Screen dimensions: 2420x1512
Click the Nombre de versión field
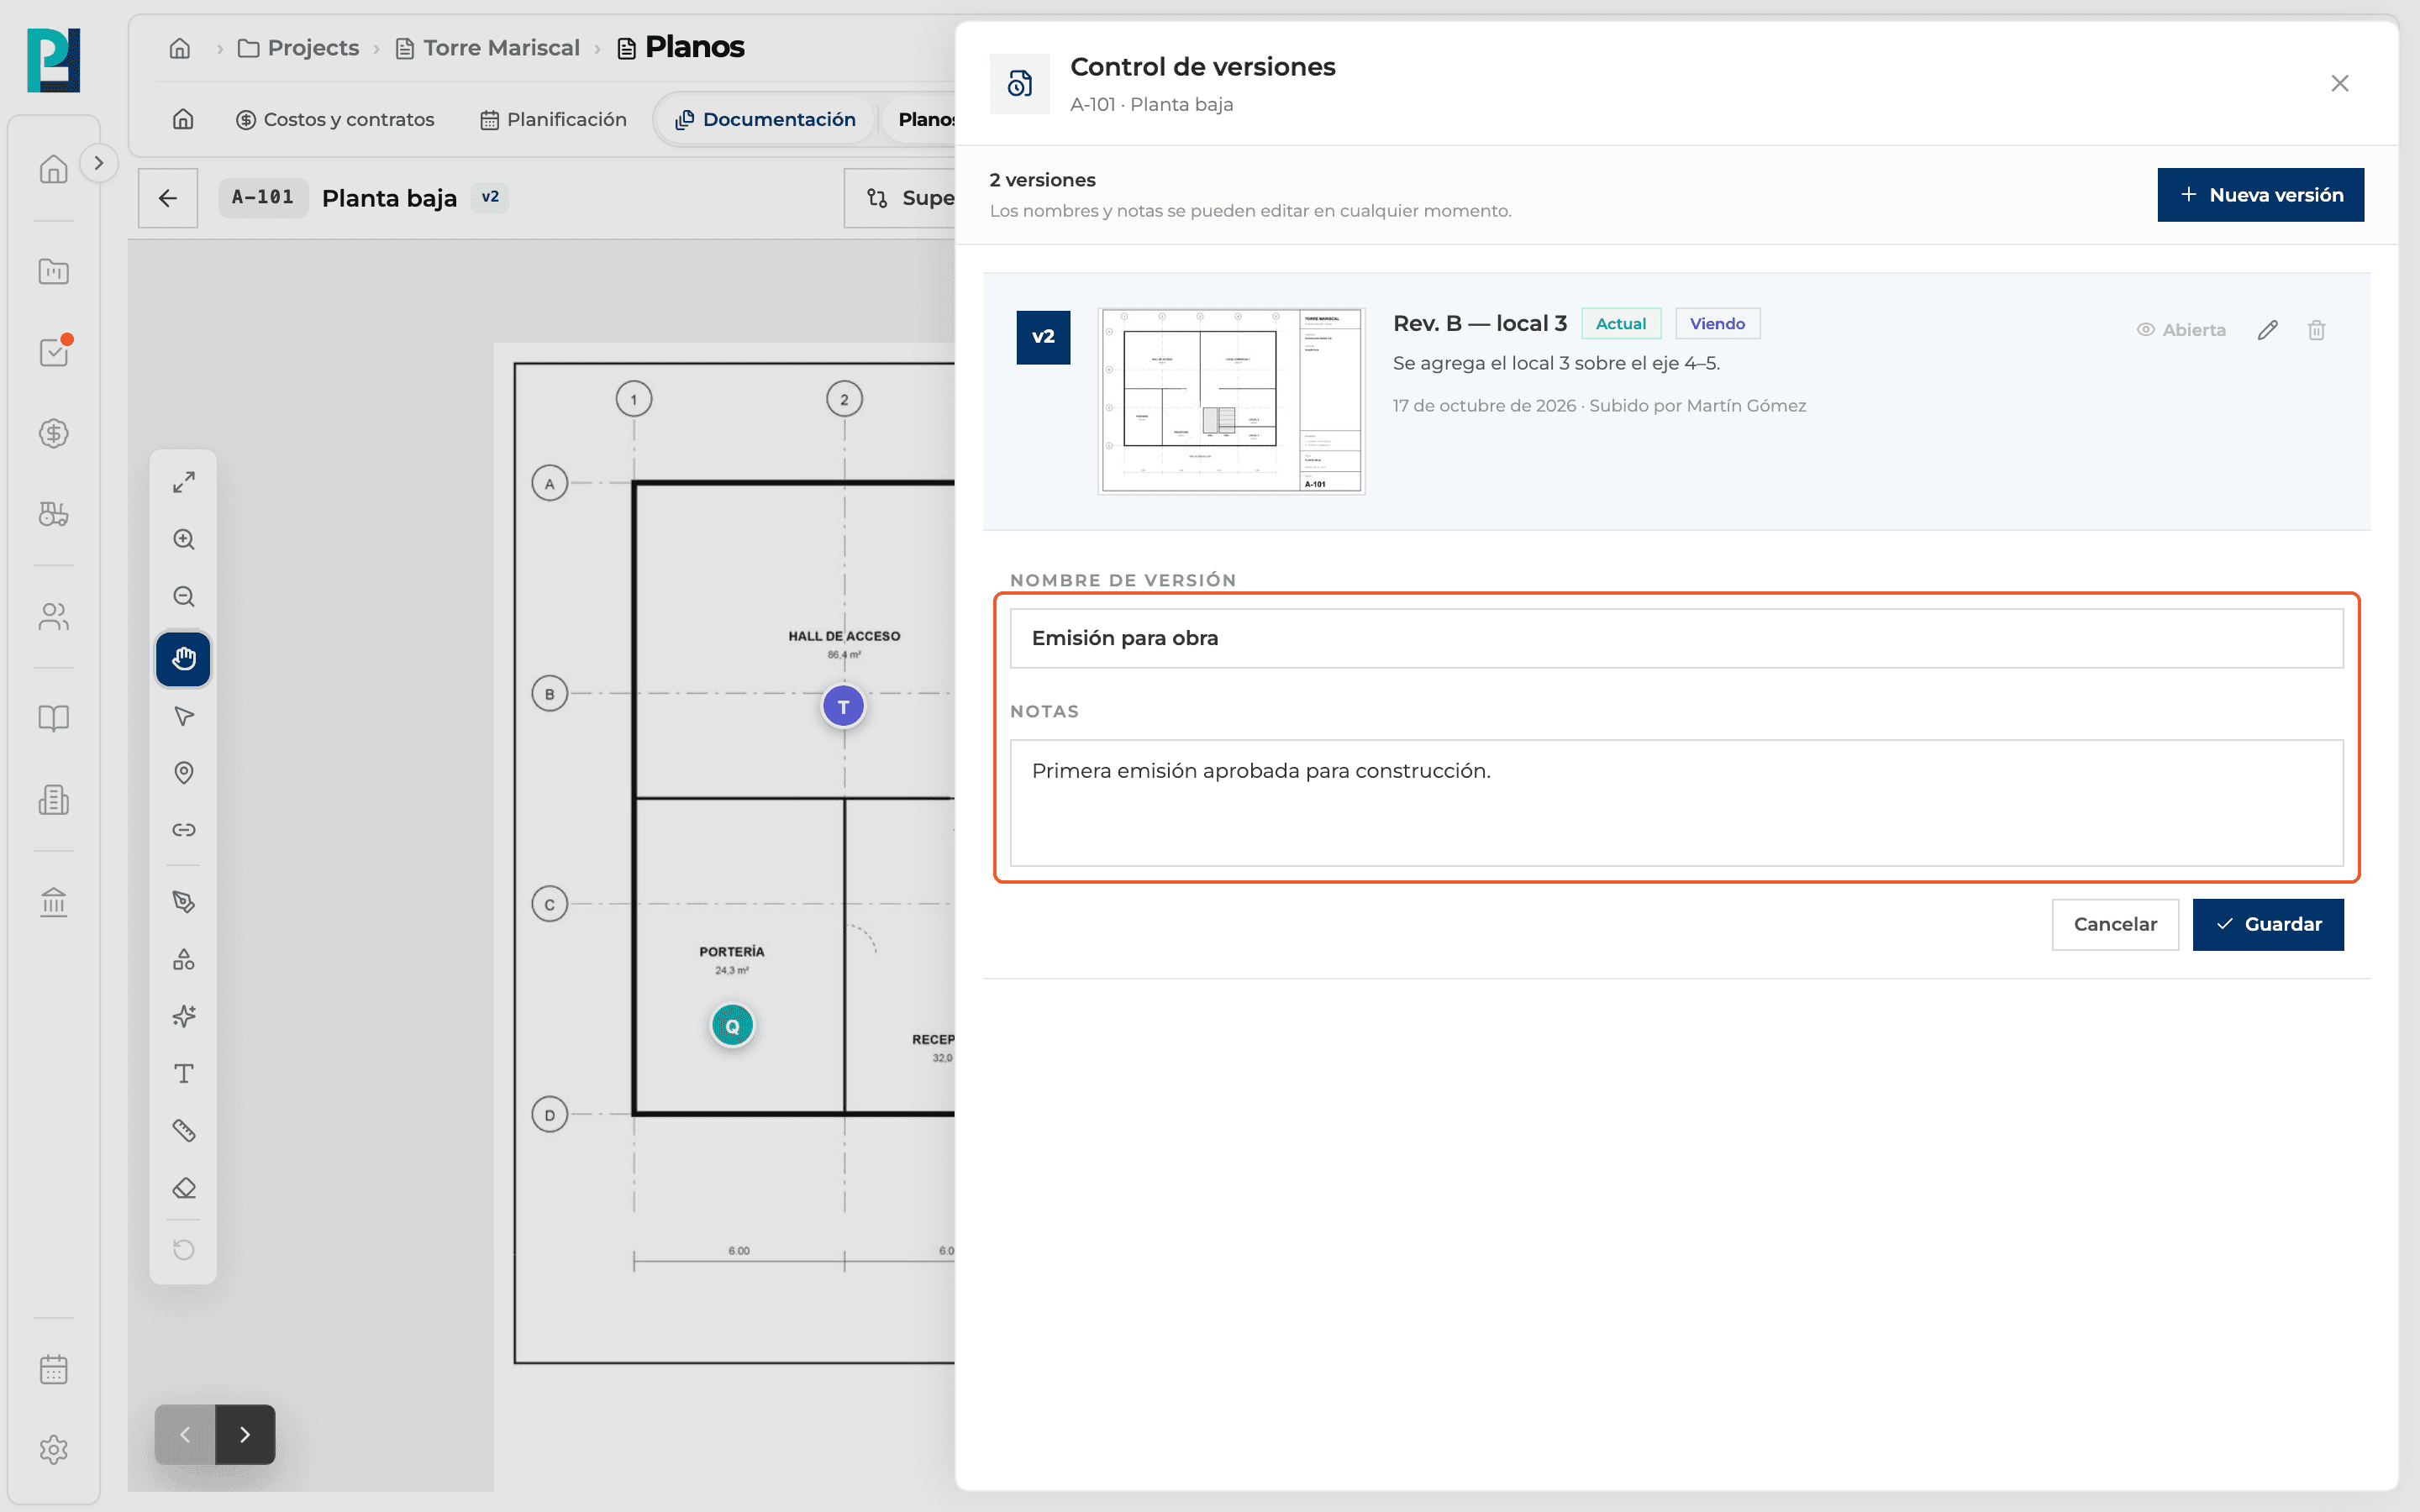click(1676, 638)
